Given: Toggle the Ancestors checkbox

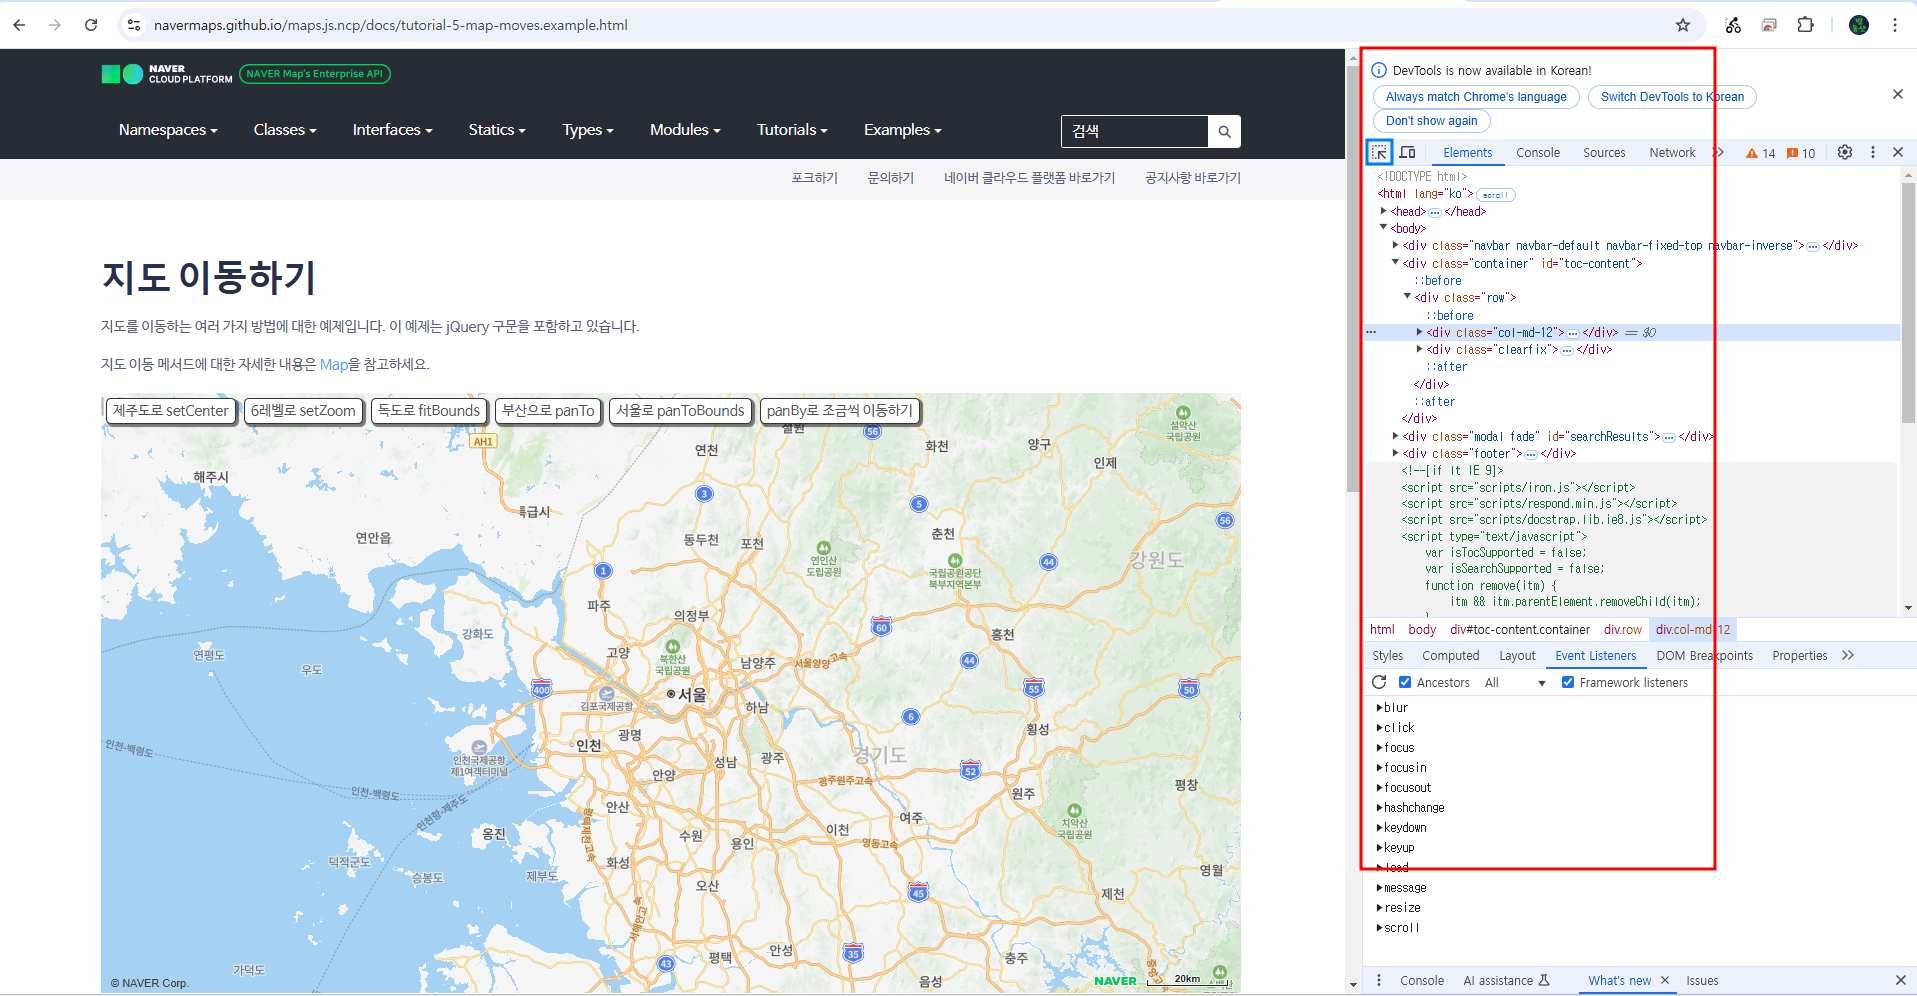Looking at the screenshot, I should (1405, 682).
